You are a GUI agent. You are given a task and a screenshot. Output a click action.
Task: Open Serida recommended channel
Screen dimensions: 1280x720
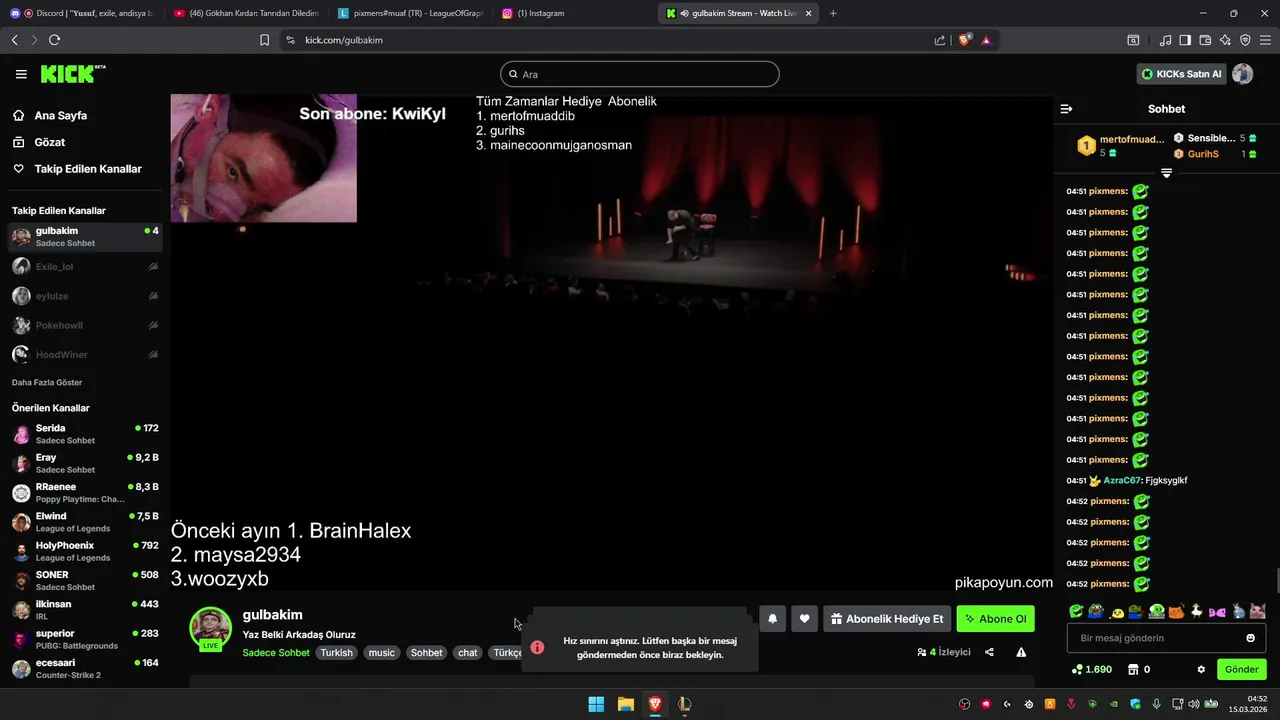pyautogui.click(x=85, y=434)
